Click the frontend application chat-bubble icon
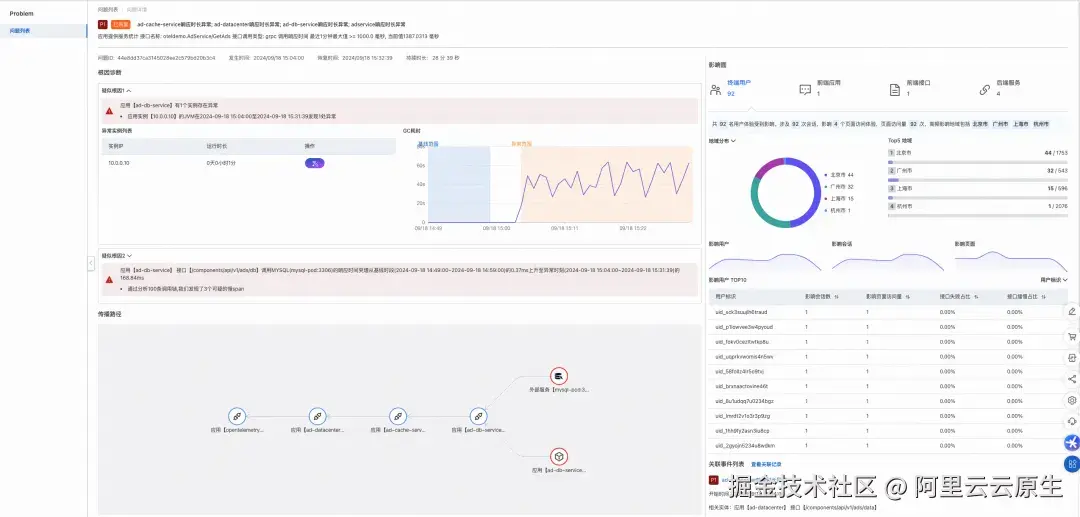Viewport: 1080px width, 517px height. (805, 89)
